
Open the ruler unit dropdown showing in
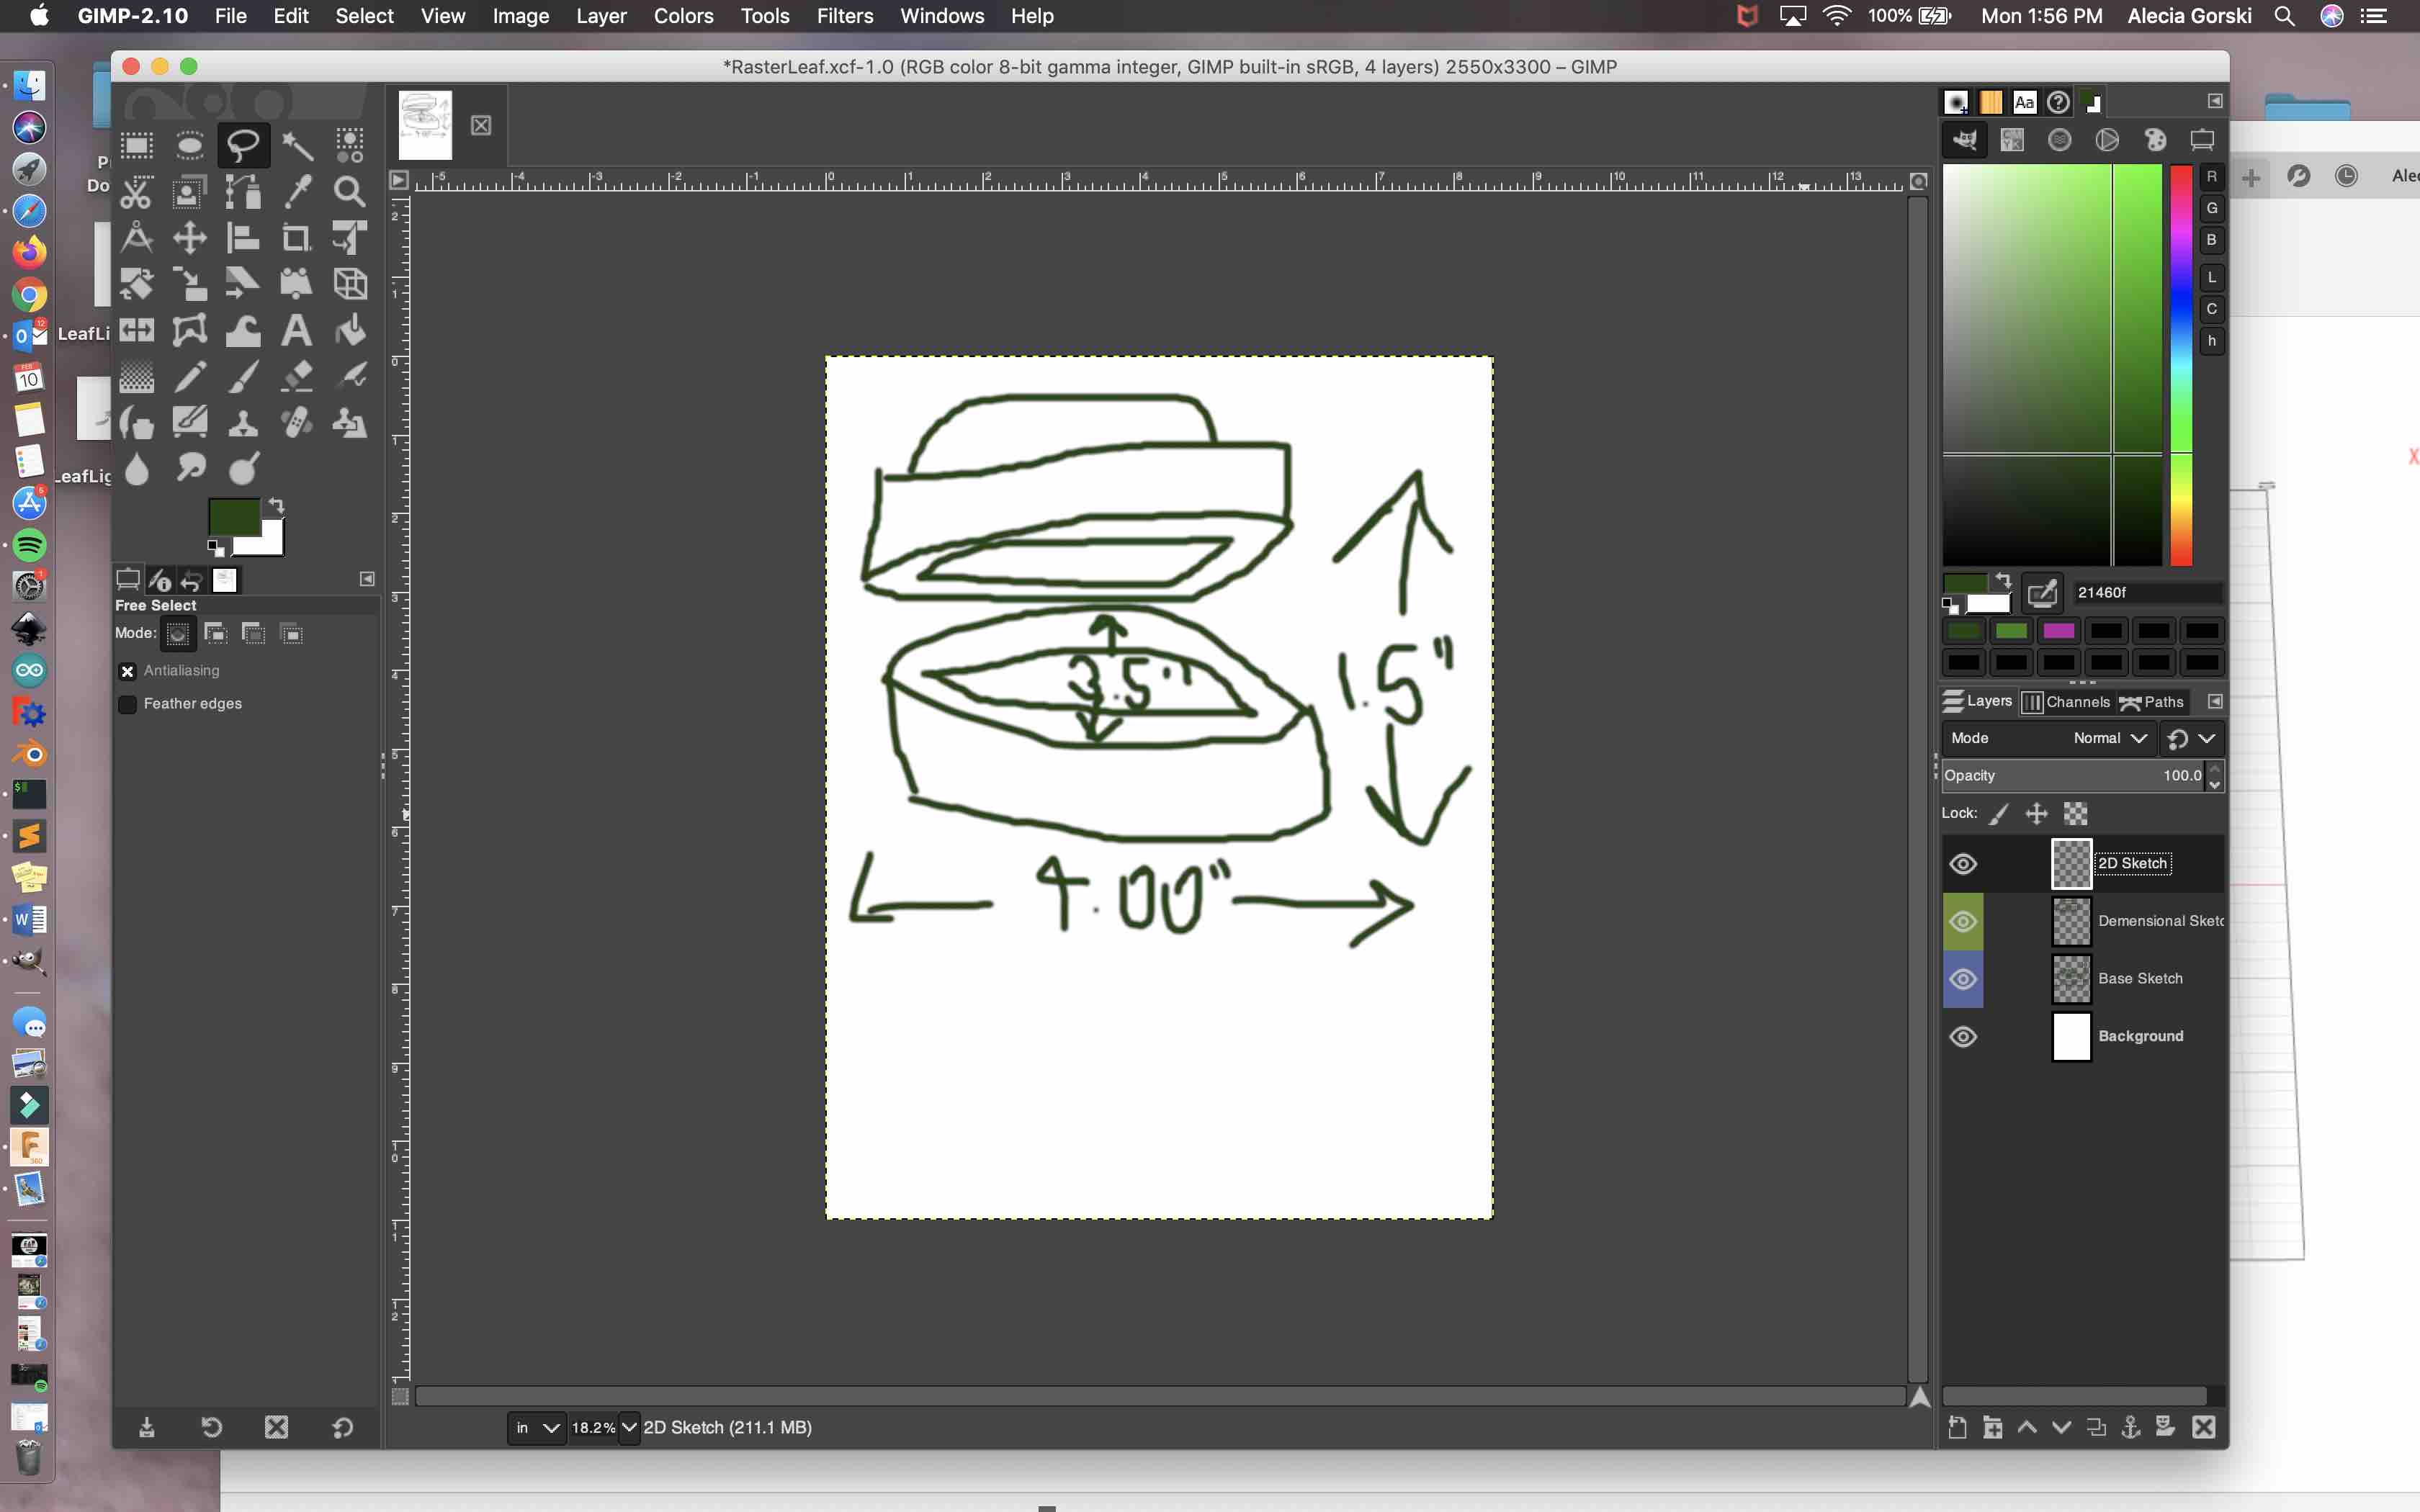pyautogui.click(x=536, y=1427)
